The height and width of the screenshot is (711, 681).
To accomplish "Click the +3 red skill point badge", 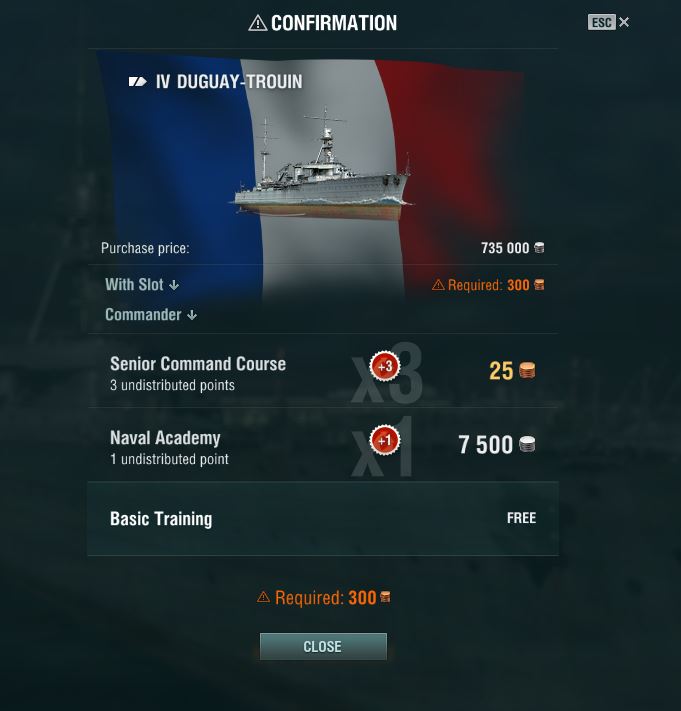I will point(385,366).
